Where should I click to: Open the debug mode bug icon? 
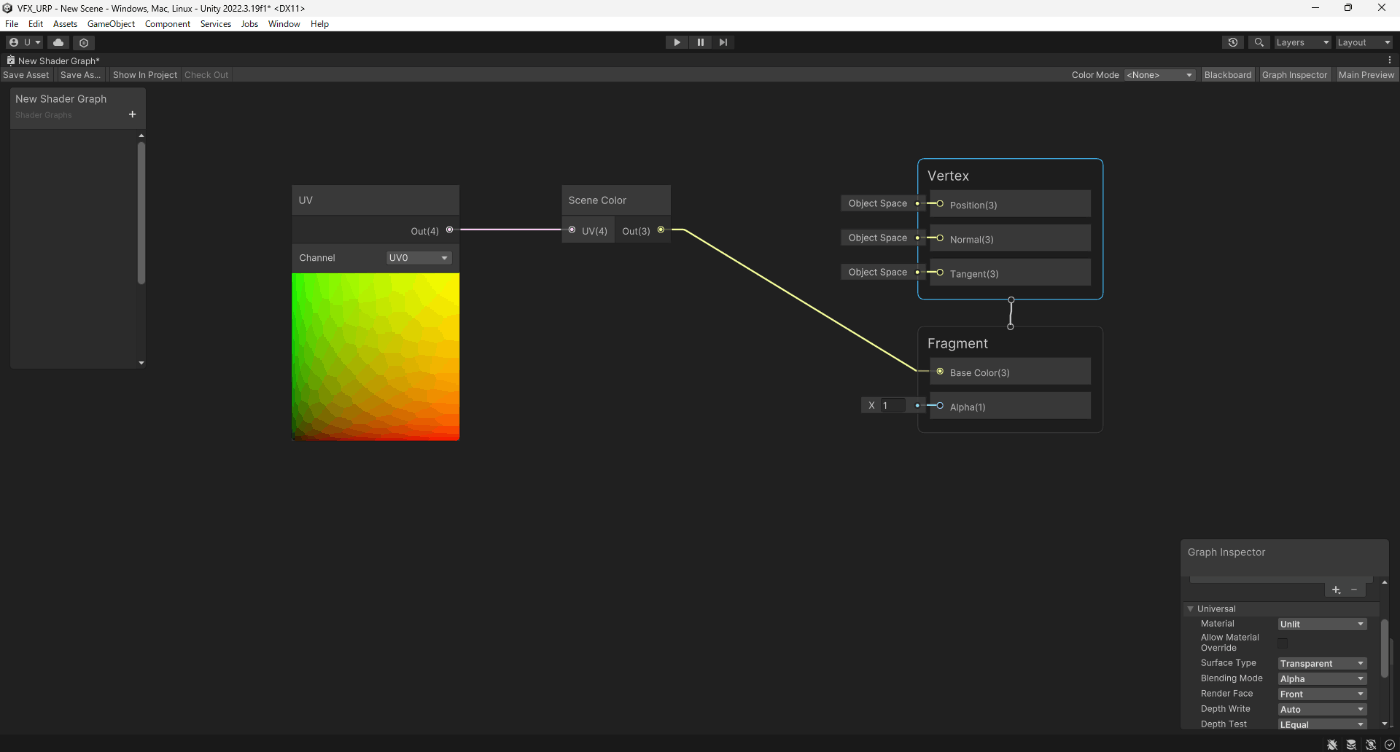point(1332,744)
